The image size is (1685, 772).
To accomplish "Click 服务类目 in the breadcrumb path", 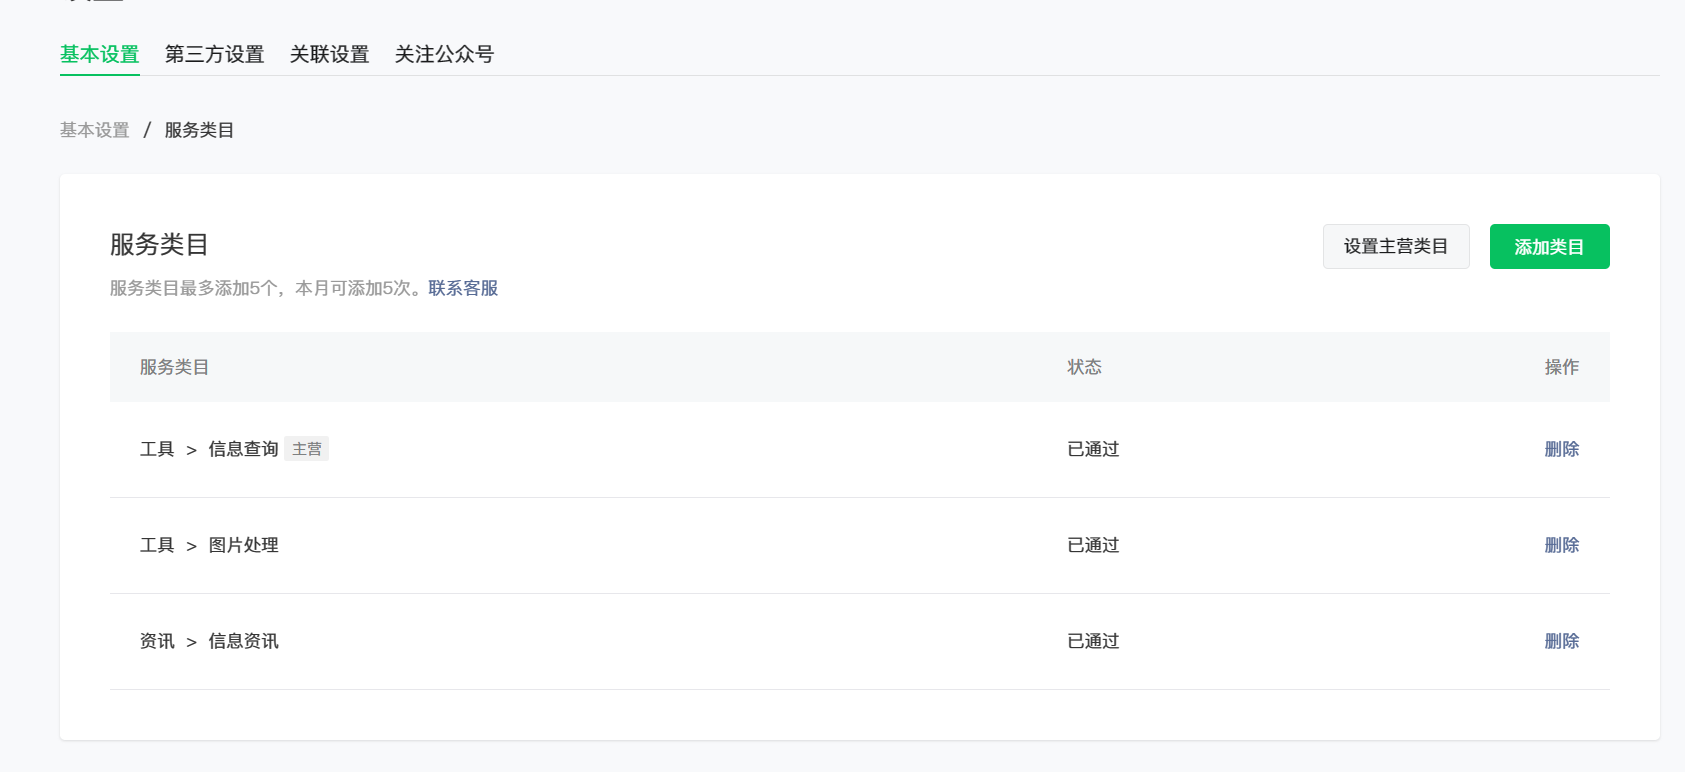I will pyautogui.click(x=199, y=130).
